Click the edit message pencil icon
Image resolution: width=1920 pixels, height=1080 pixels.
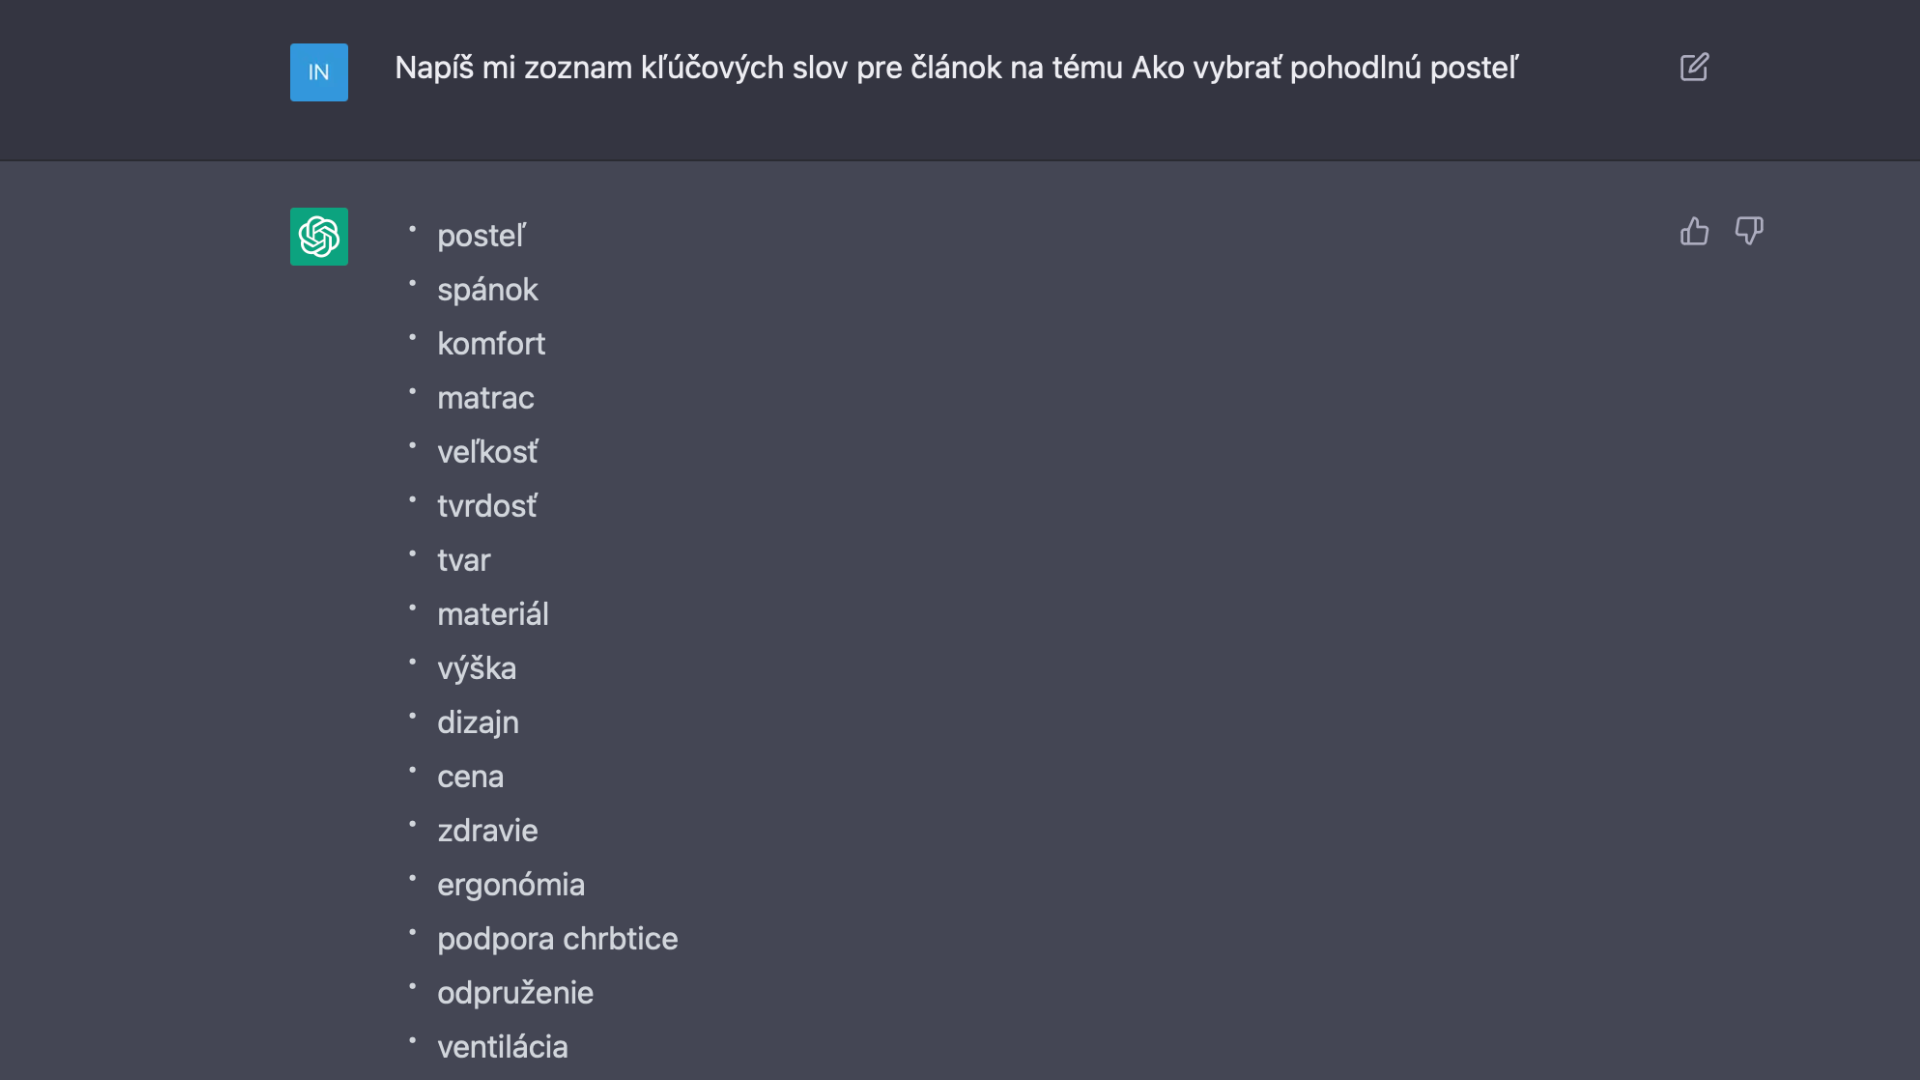[x=1694, y=68]
